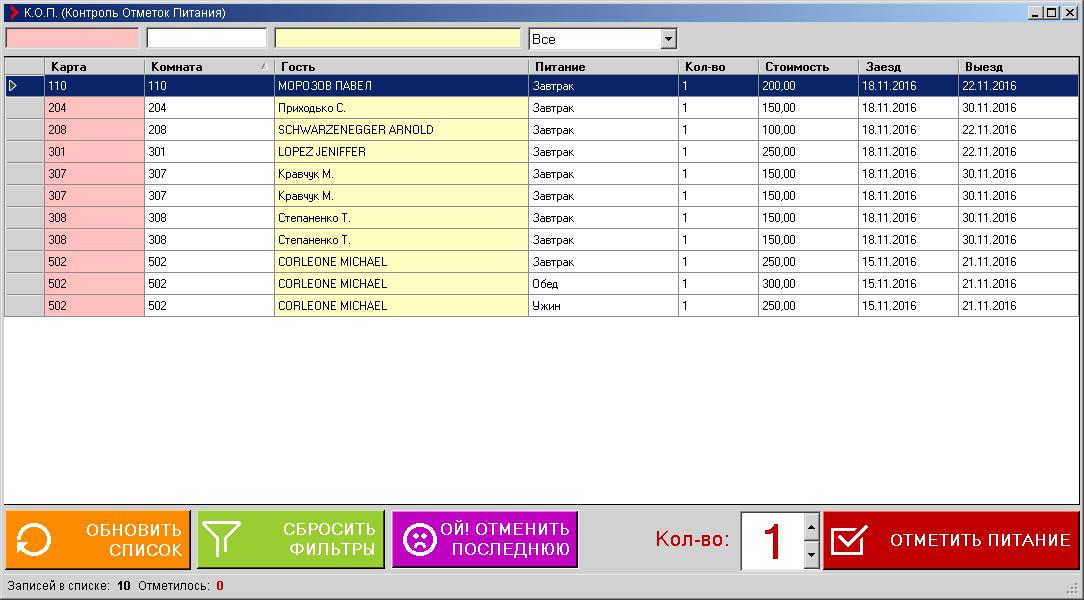Select the CORLEONE MICHAEL Обед row
The width and height of the screenshot is (1084, 600).
coord(541,284)
